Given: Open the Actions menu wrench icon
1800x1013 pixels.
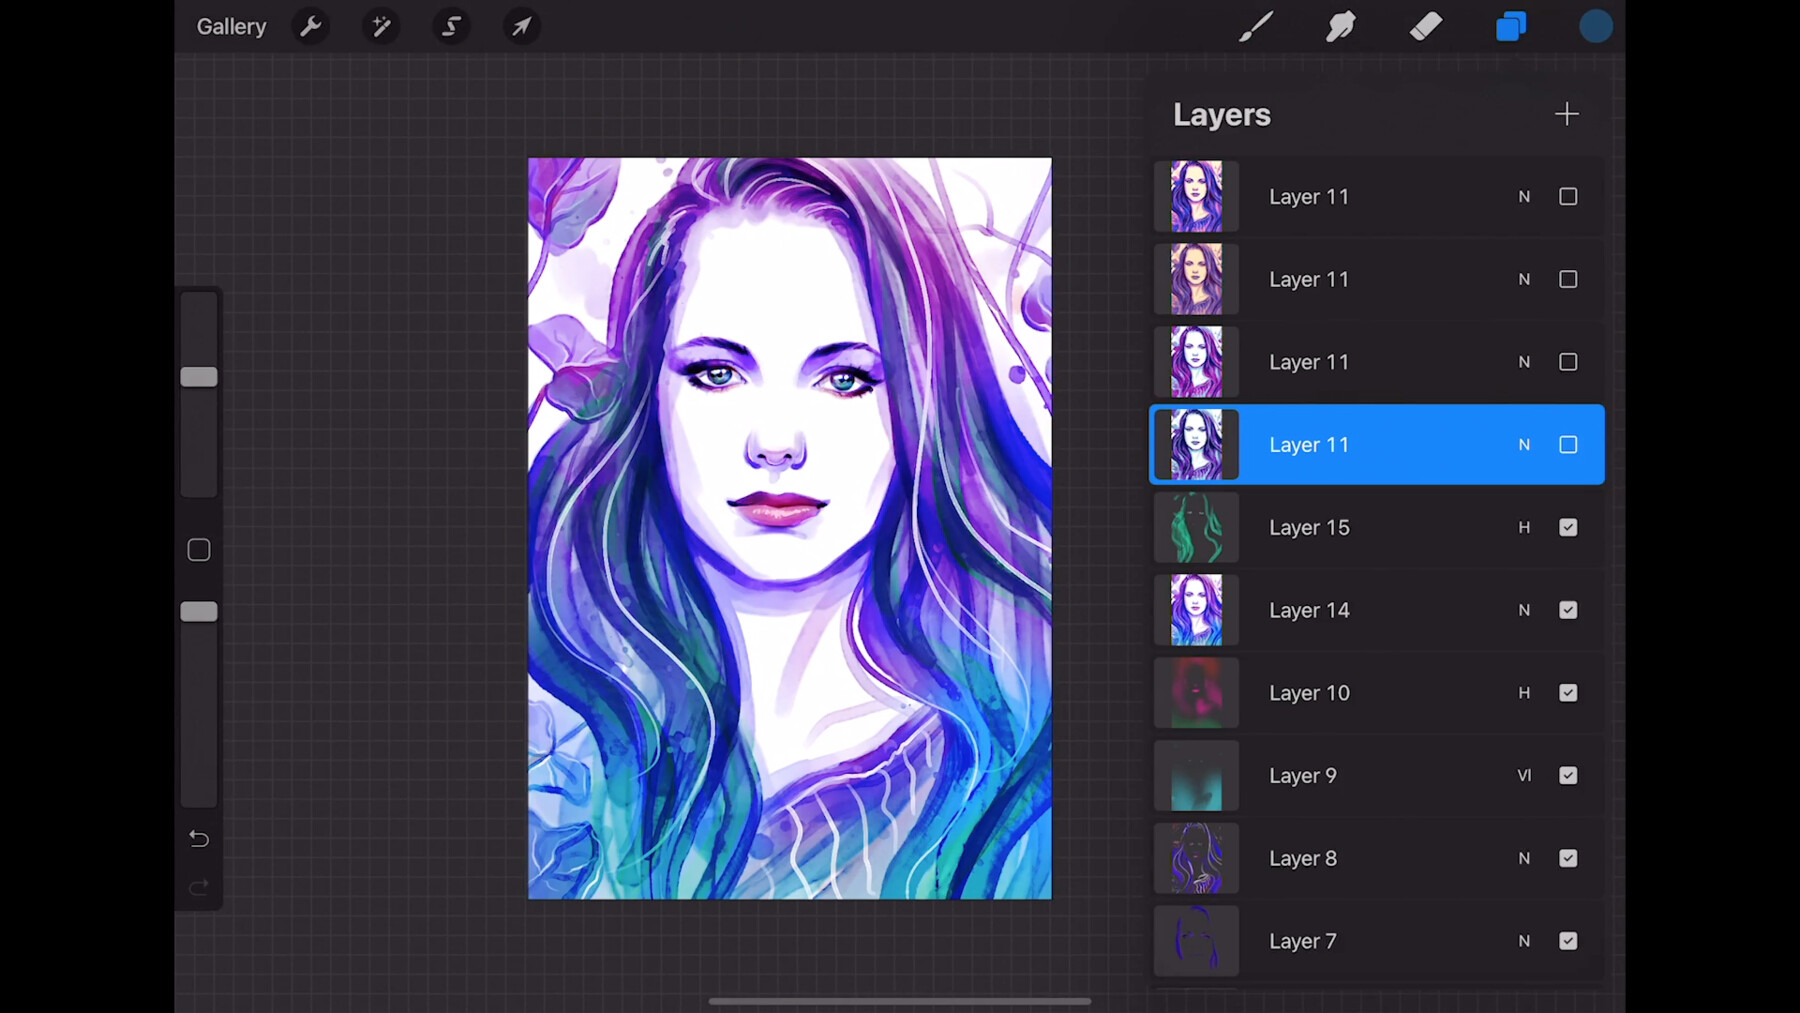Looking at the screenshot, I should [x=310, y=26].
